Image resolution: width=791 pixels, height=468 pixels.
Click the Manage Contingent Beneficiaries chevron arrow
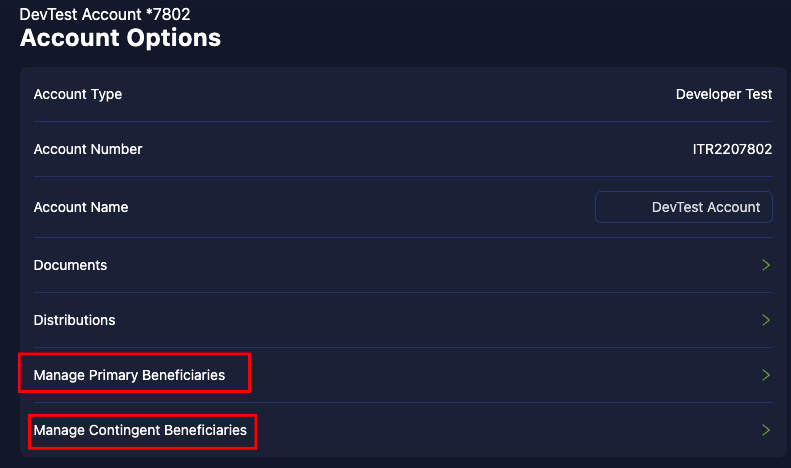coord(766,430)
